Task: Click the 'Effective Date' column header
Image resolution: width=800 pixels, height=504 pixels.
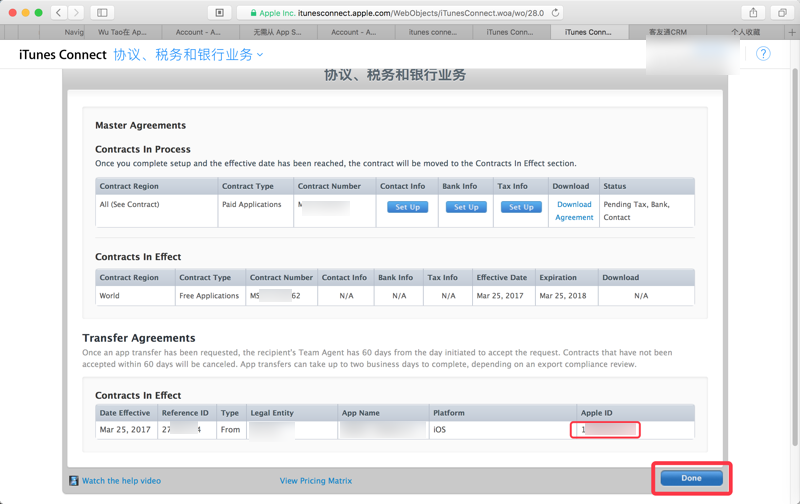Action: pyautogui.click(x=502, y=278)
